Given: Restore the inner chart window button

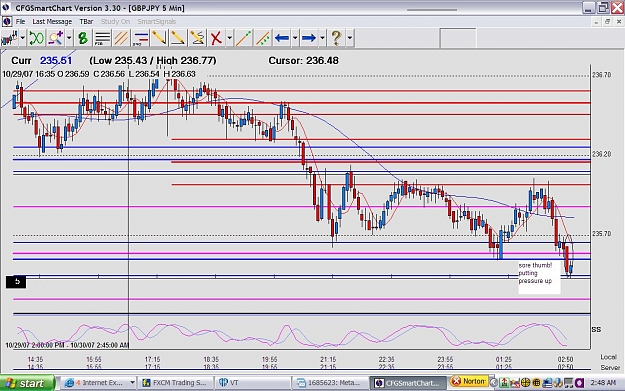Looking at the screenshot, I should point(607,22).
